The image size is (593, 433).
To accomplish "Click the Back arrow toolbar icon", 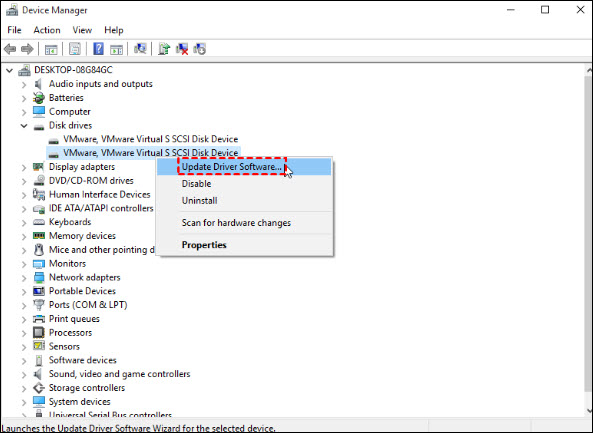I will (10, 49).
